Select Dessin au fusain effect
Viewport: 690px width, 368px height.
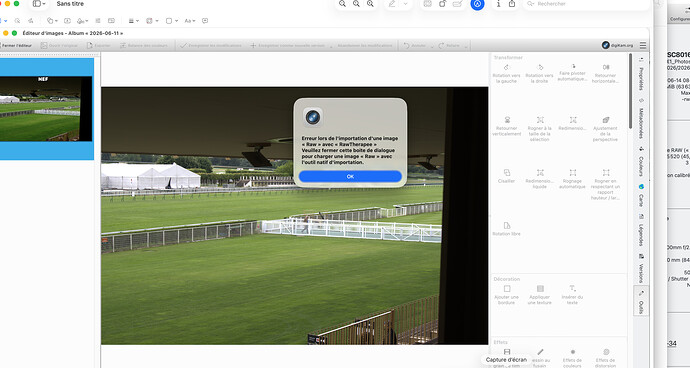[x=540, y=357]
